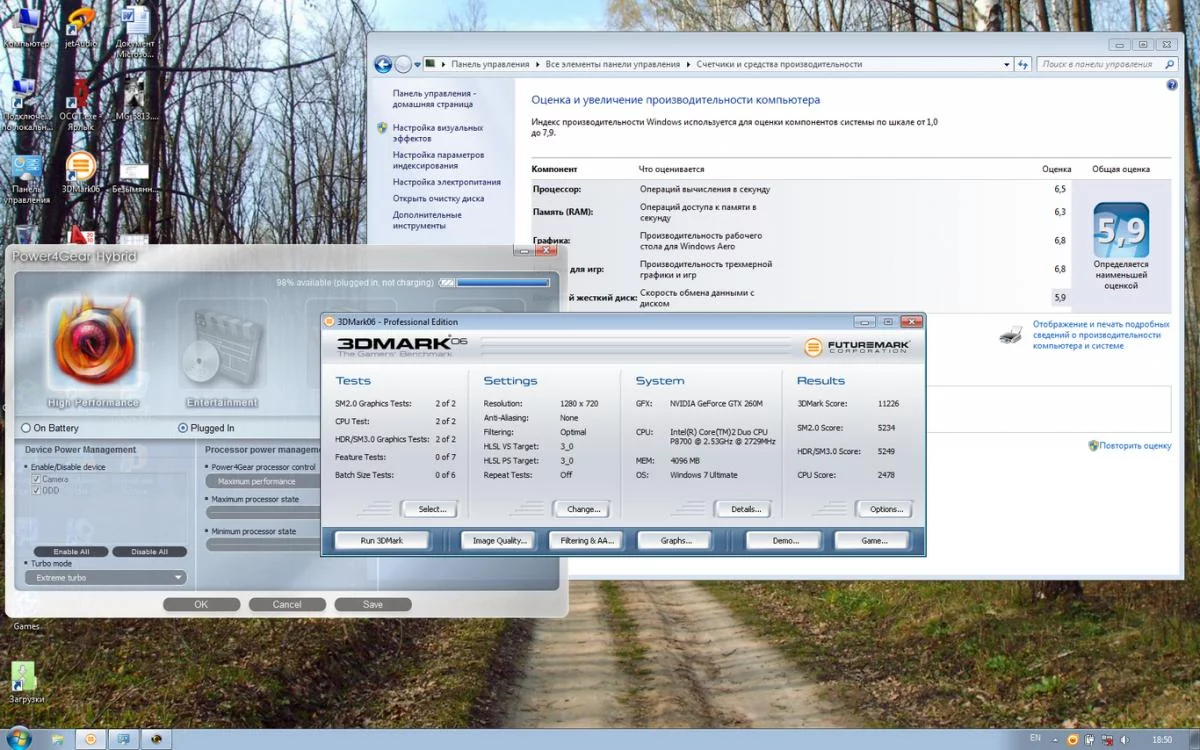Image resolution: width=1200 pixels, height=750 pixels.
Task: Open Image Quality... in 3DMark06
Action: click(x=499, y=540)
